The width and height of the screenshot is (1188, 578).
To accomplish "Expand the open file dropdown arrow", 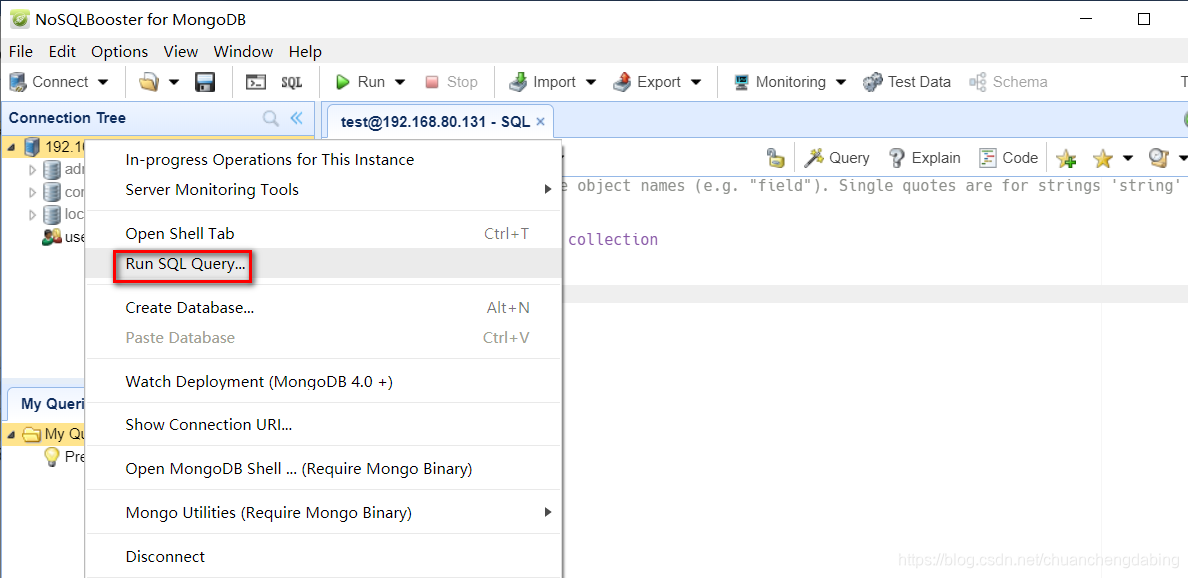I will click(x=174, y=82).
